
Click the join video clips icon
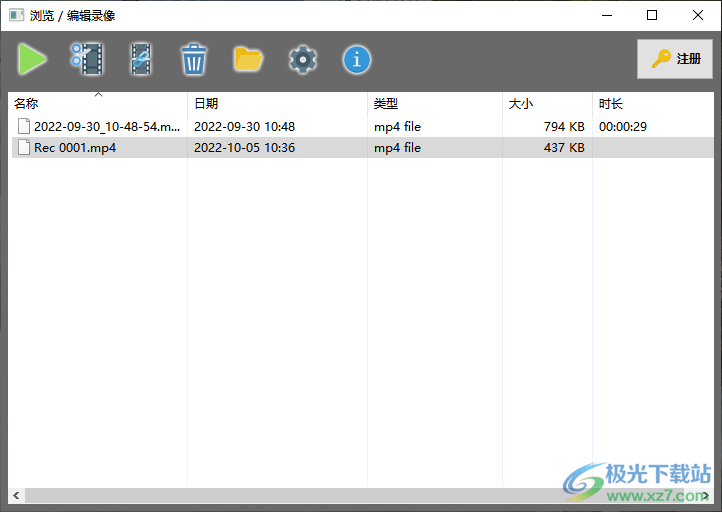pos(141,60)
